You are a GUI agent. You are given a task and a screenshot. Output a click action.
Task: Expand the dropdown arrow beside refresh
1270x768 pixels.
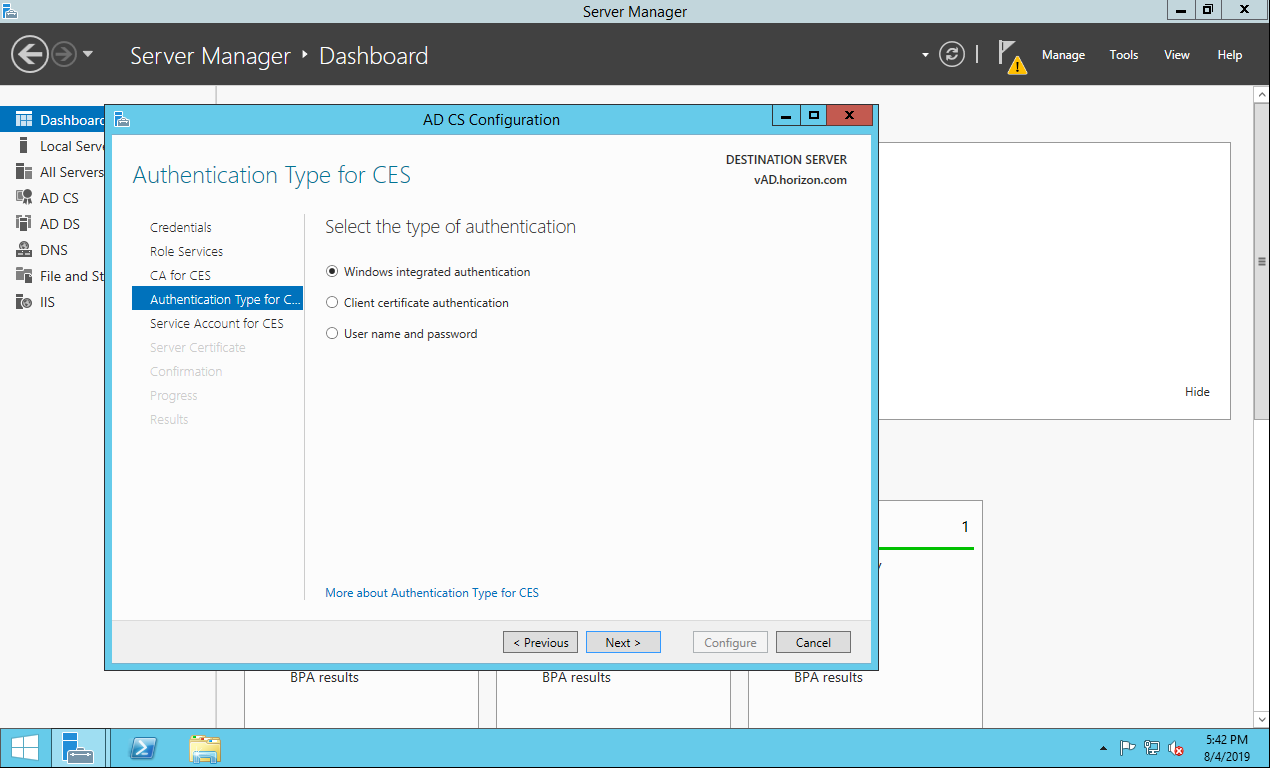click(x=925, y=55)
